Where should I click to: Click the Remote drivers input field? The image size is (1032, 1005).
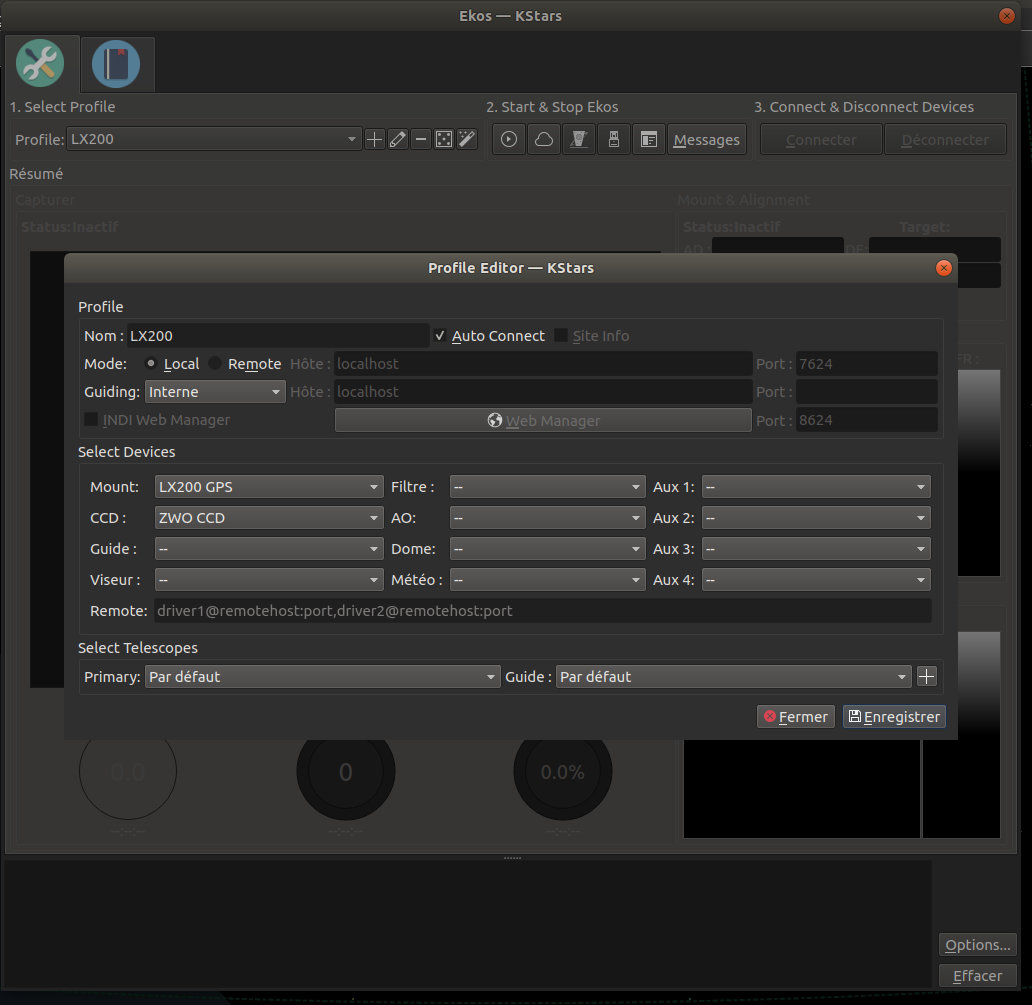click(543, 610)
